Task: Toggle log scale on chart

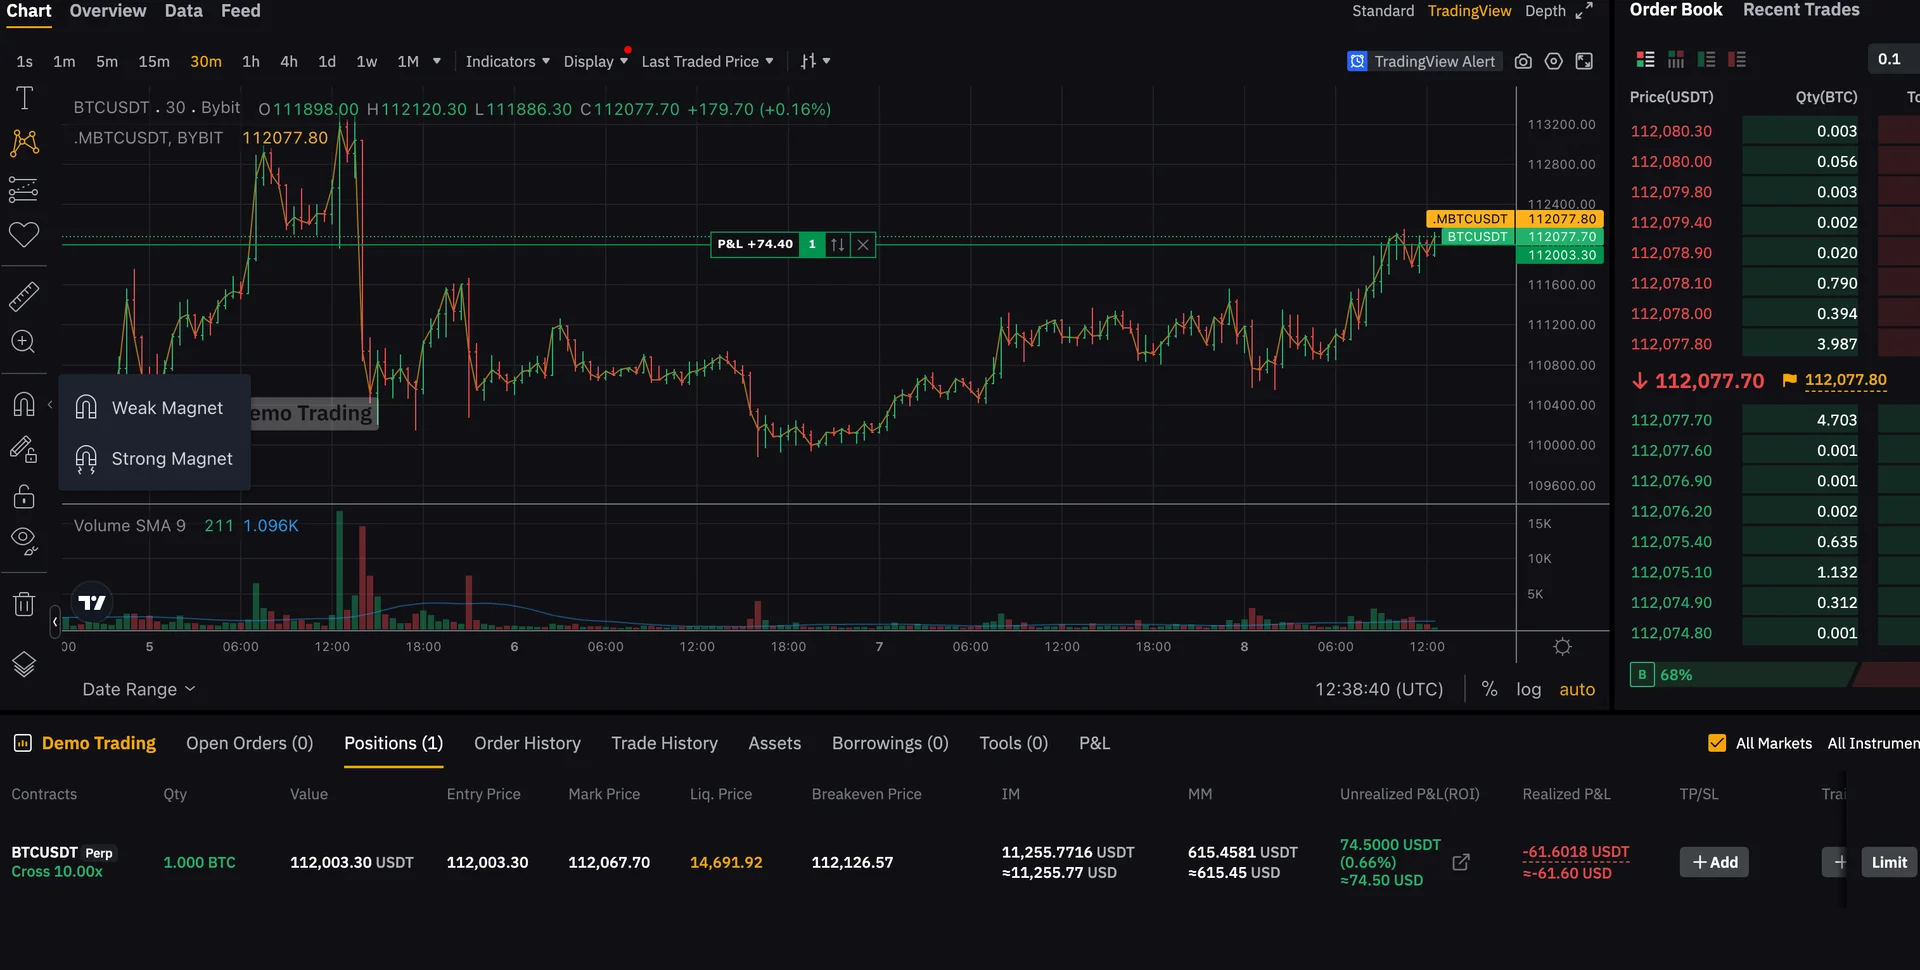Action: coord(1528,689)
